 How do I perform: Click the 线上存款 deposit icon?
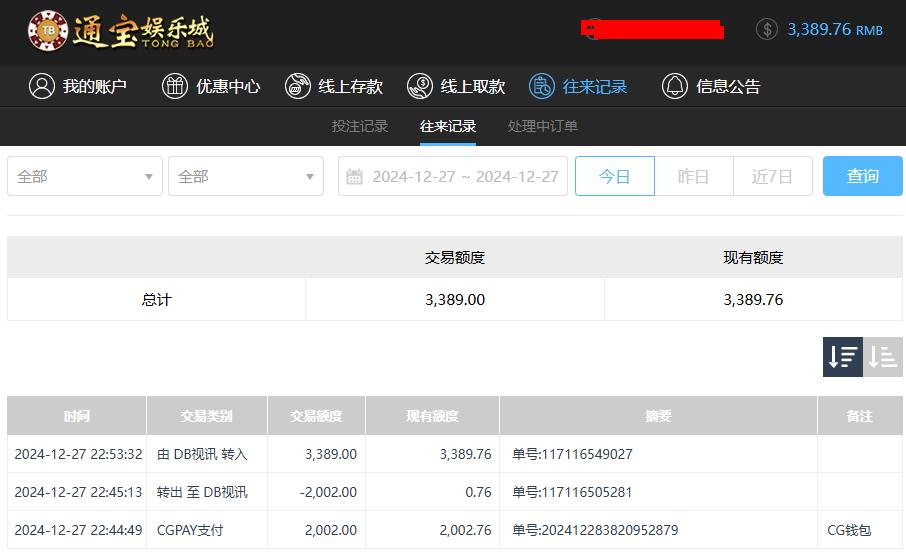[x=298, y=86]
